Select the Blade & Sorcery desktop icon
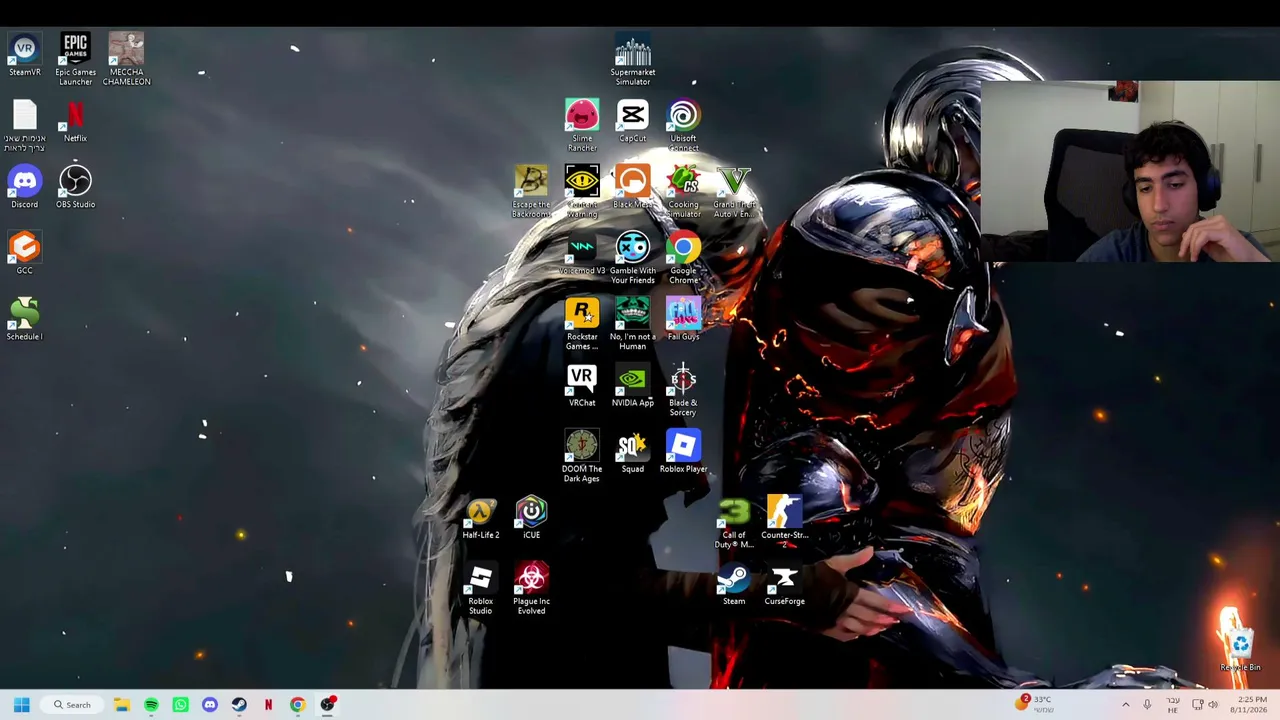The image size is (1280, 720). click(x=684, y=390)
